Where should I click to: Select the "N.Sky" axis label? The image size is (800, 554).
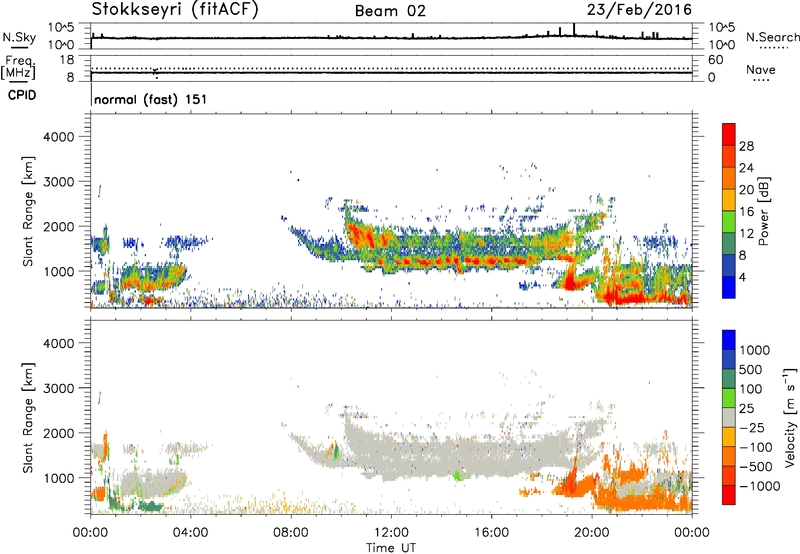(x=19, y=37)
